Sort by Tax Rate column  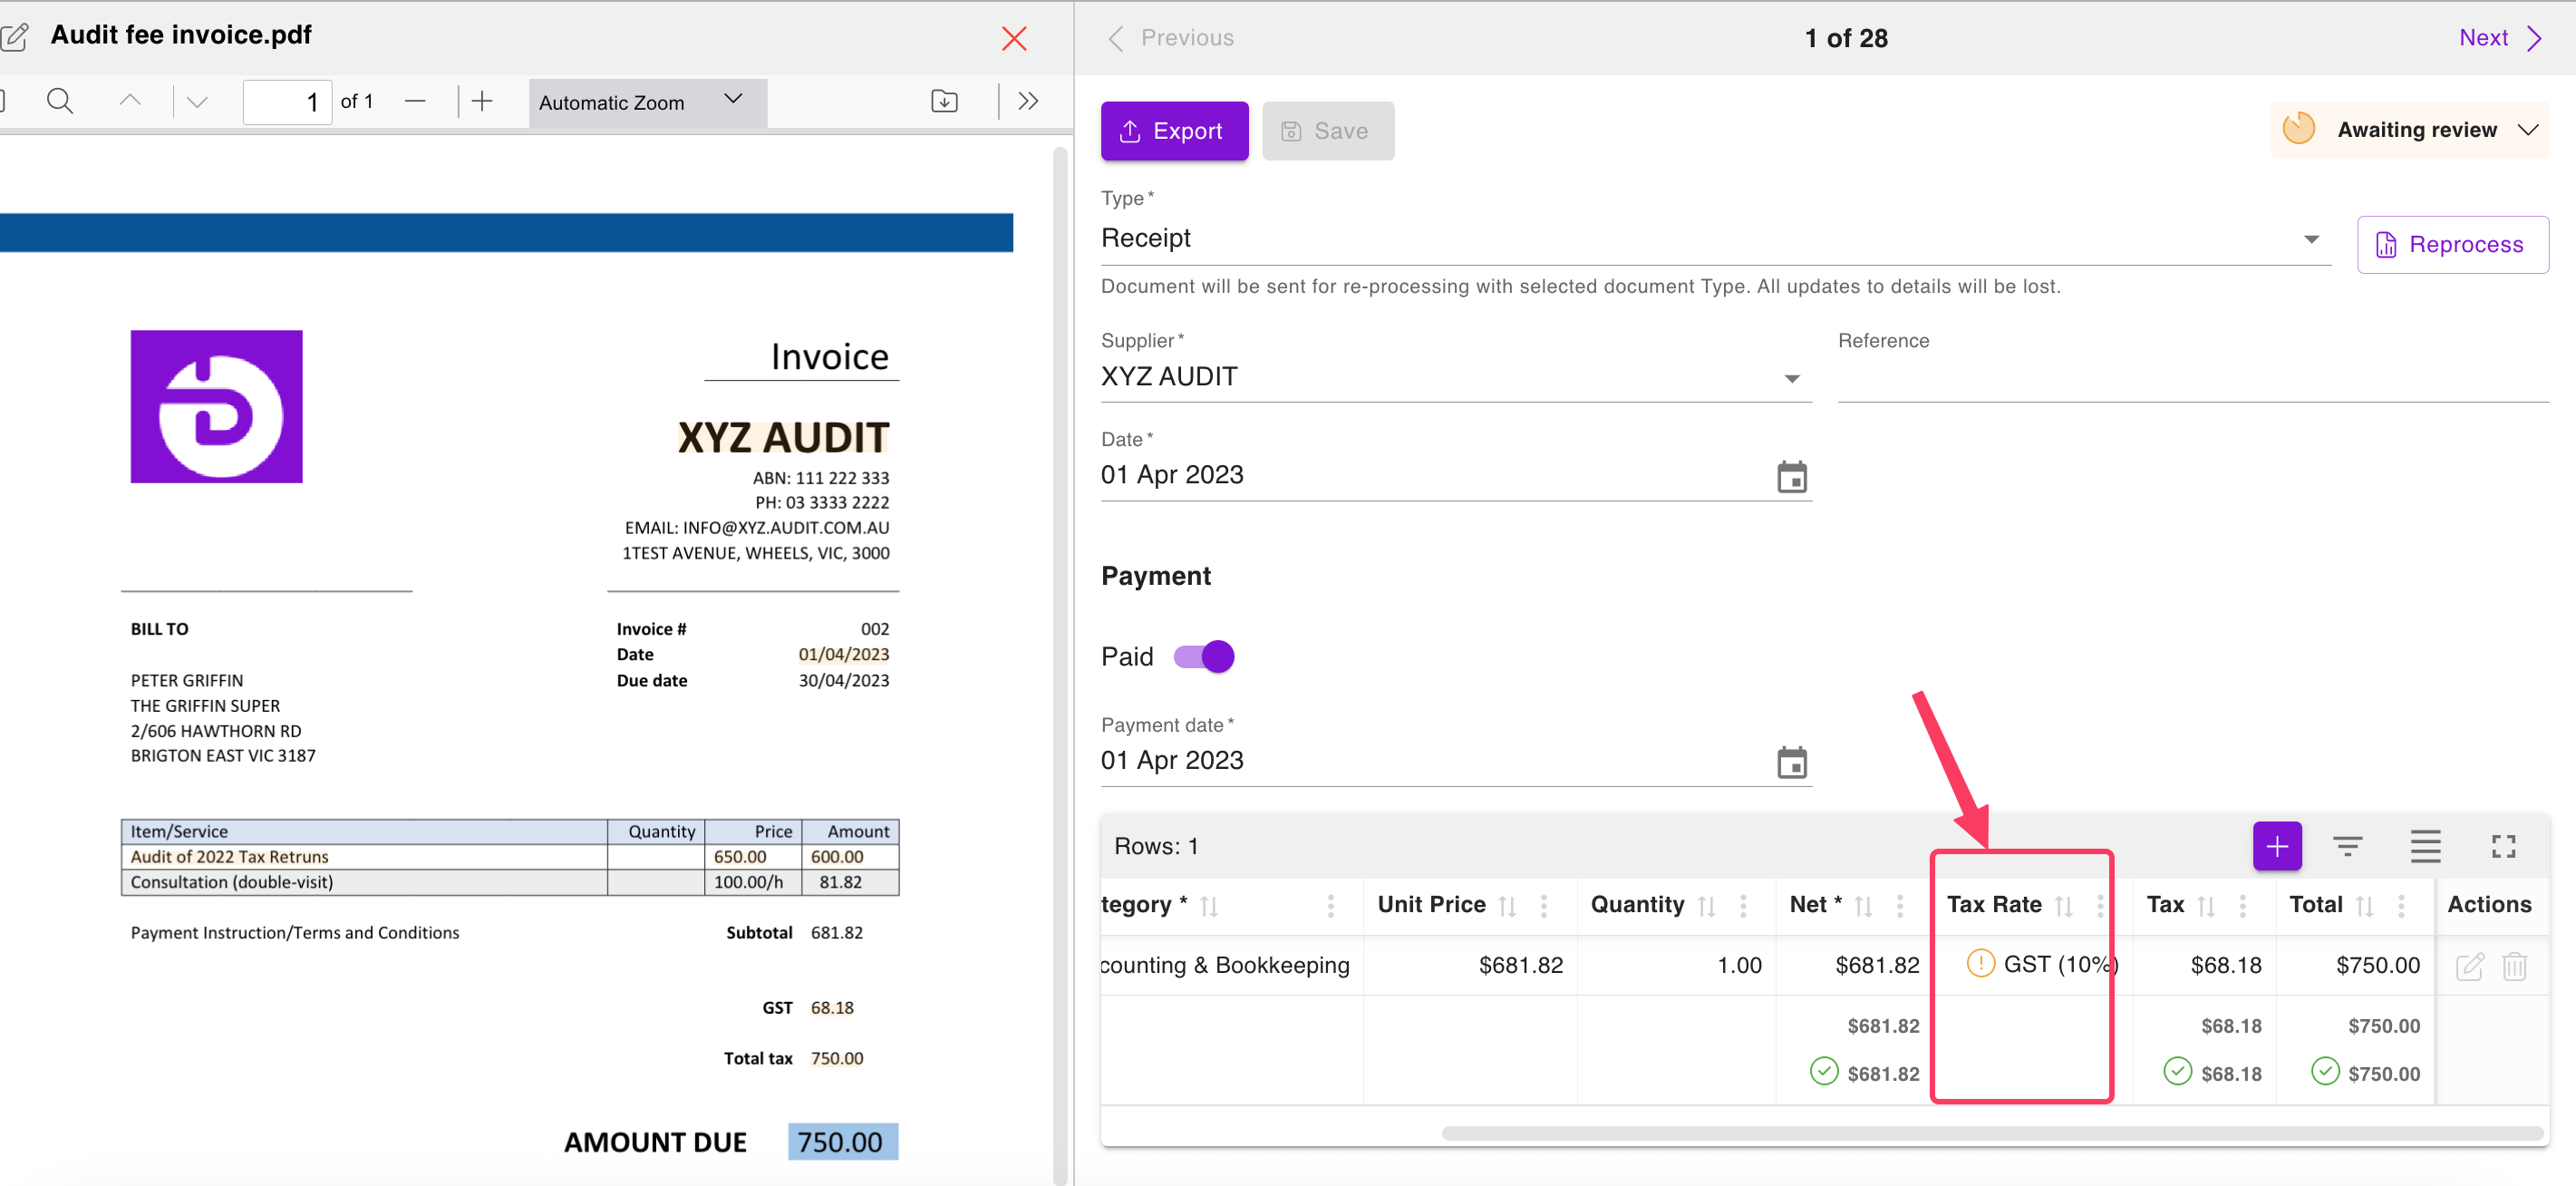pos(2063,906)
